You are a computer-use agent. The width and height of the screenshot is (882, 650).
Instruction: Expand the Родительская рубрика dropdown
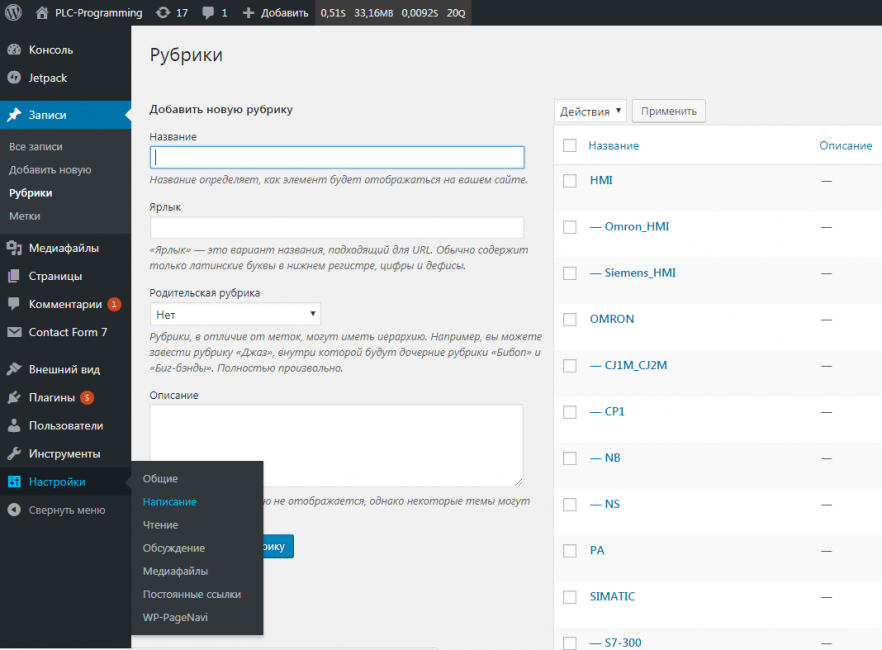[235, 314]
